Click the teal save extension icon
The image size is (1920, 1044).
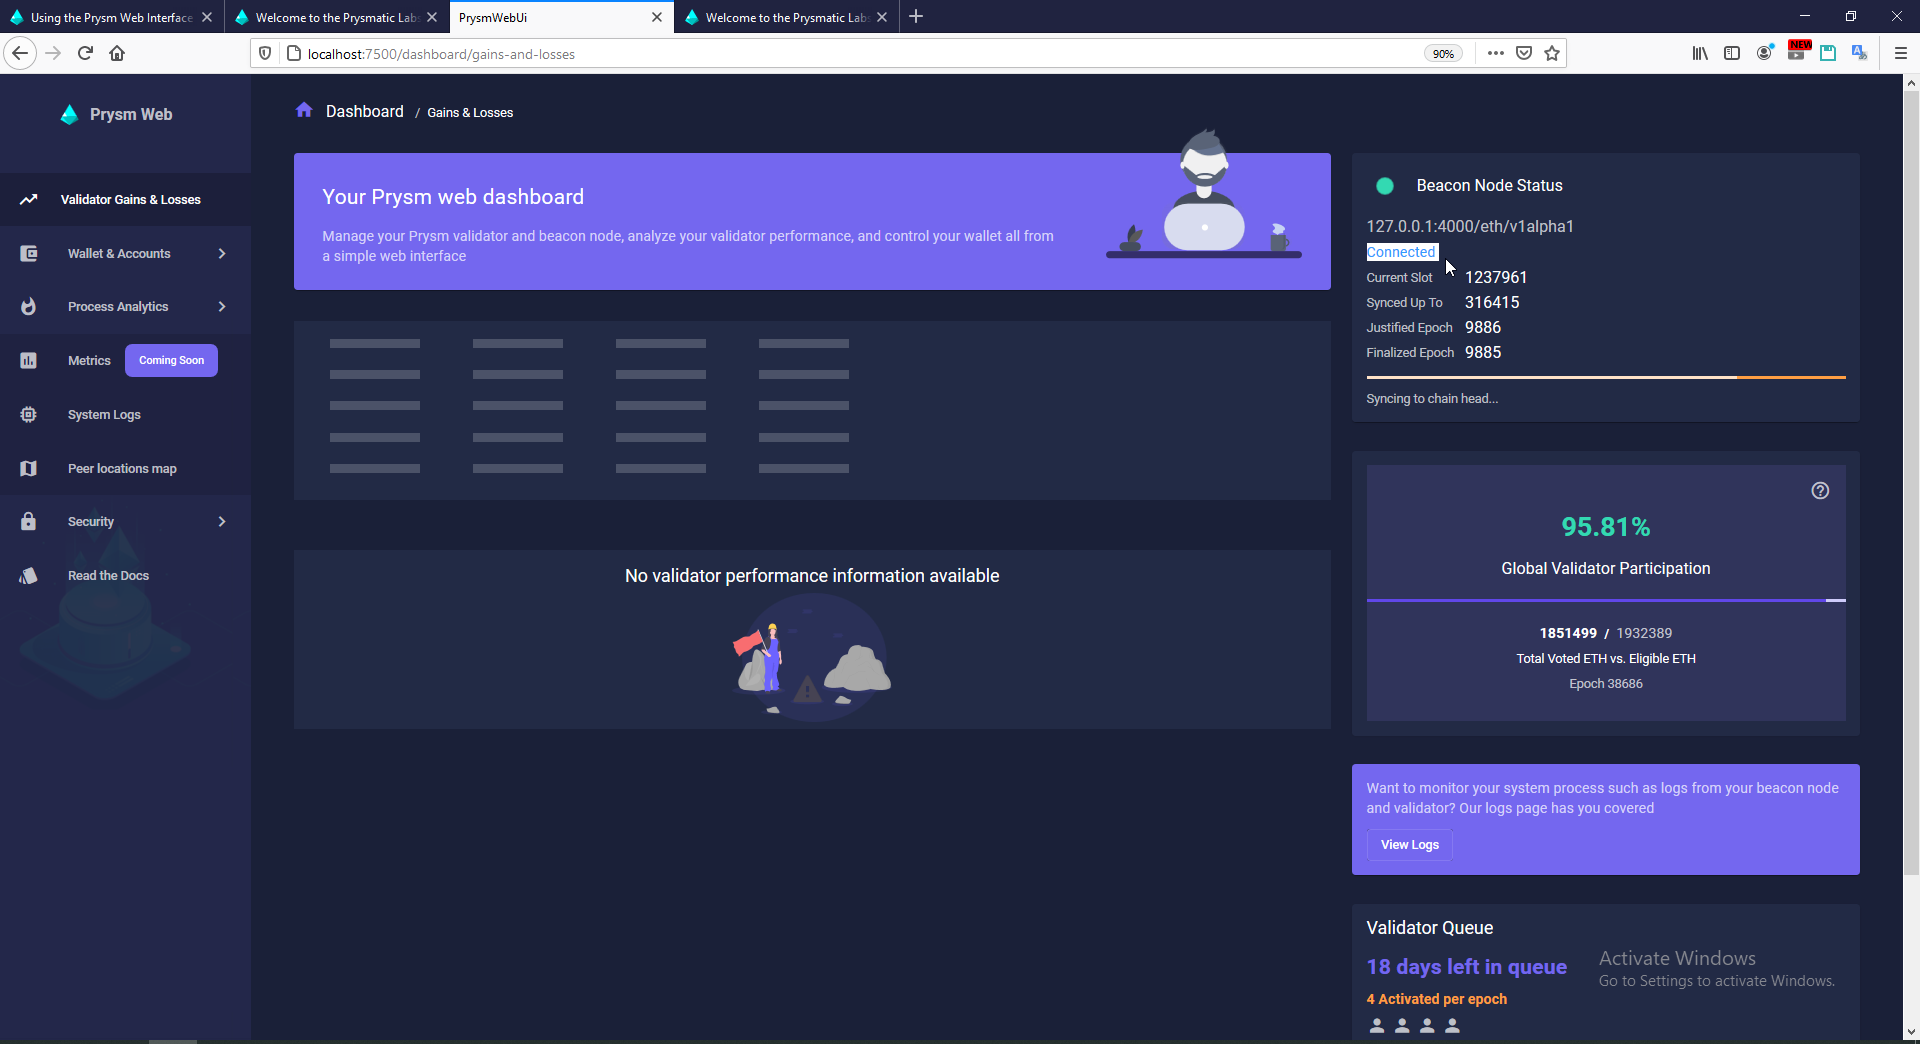coord(1828,54)
